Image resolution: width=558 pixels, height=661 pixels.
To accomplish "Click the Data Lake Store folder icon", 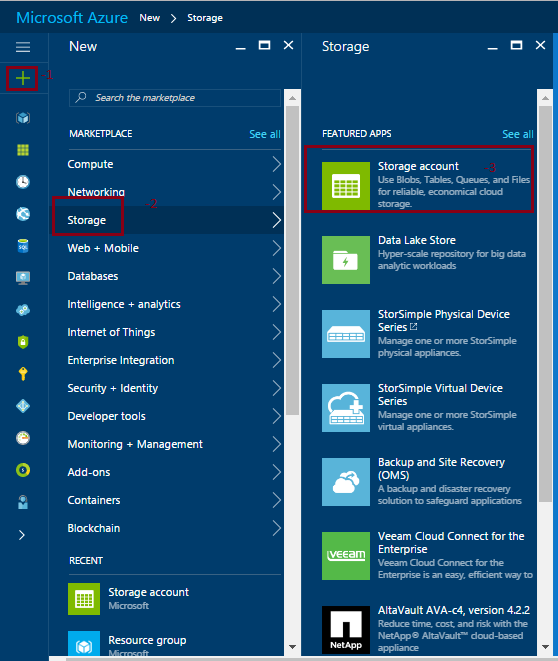I will tap(346, 260).
